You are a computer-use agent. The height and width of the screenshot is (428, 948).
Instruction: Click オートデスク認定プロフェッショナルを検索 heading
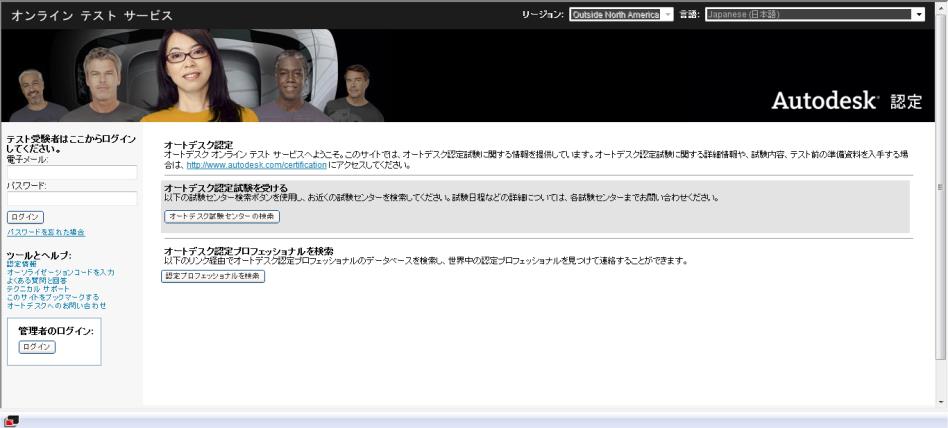click(249, 251)
